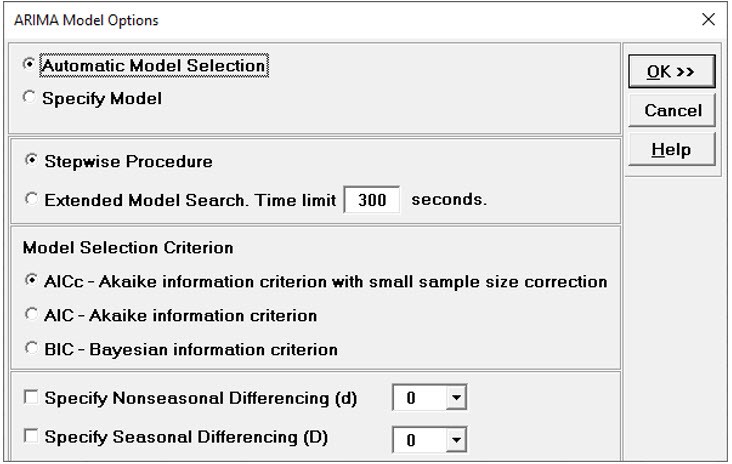The height and width of the screenshot is (464, 732).
Task: Click the ARIMA Model Options title bar
Action: click(300, 20)
